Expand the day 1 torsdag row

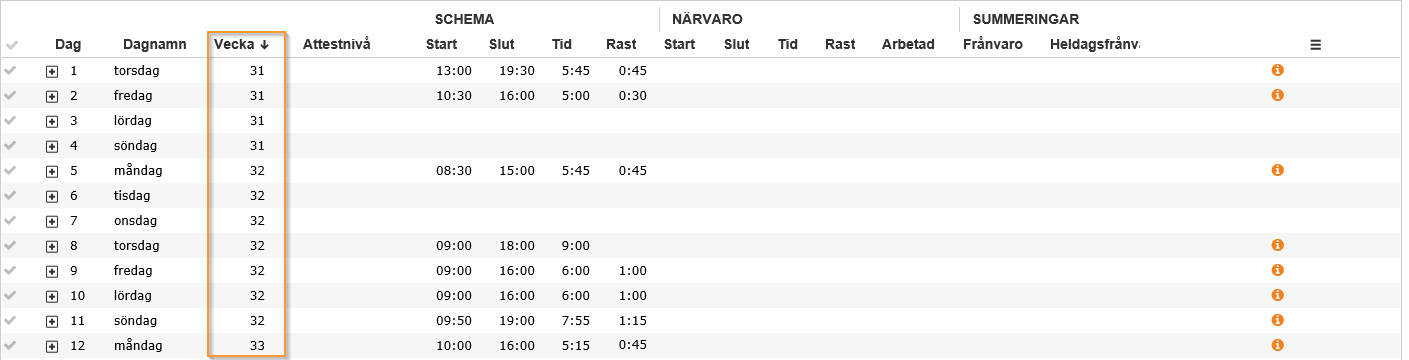coord(52,71)
